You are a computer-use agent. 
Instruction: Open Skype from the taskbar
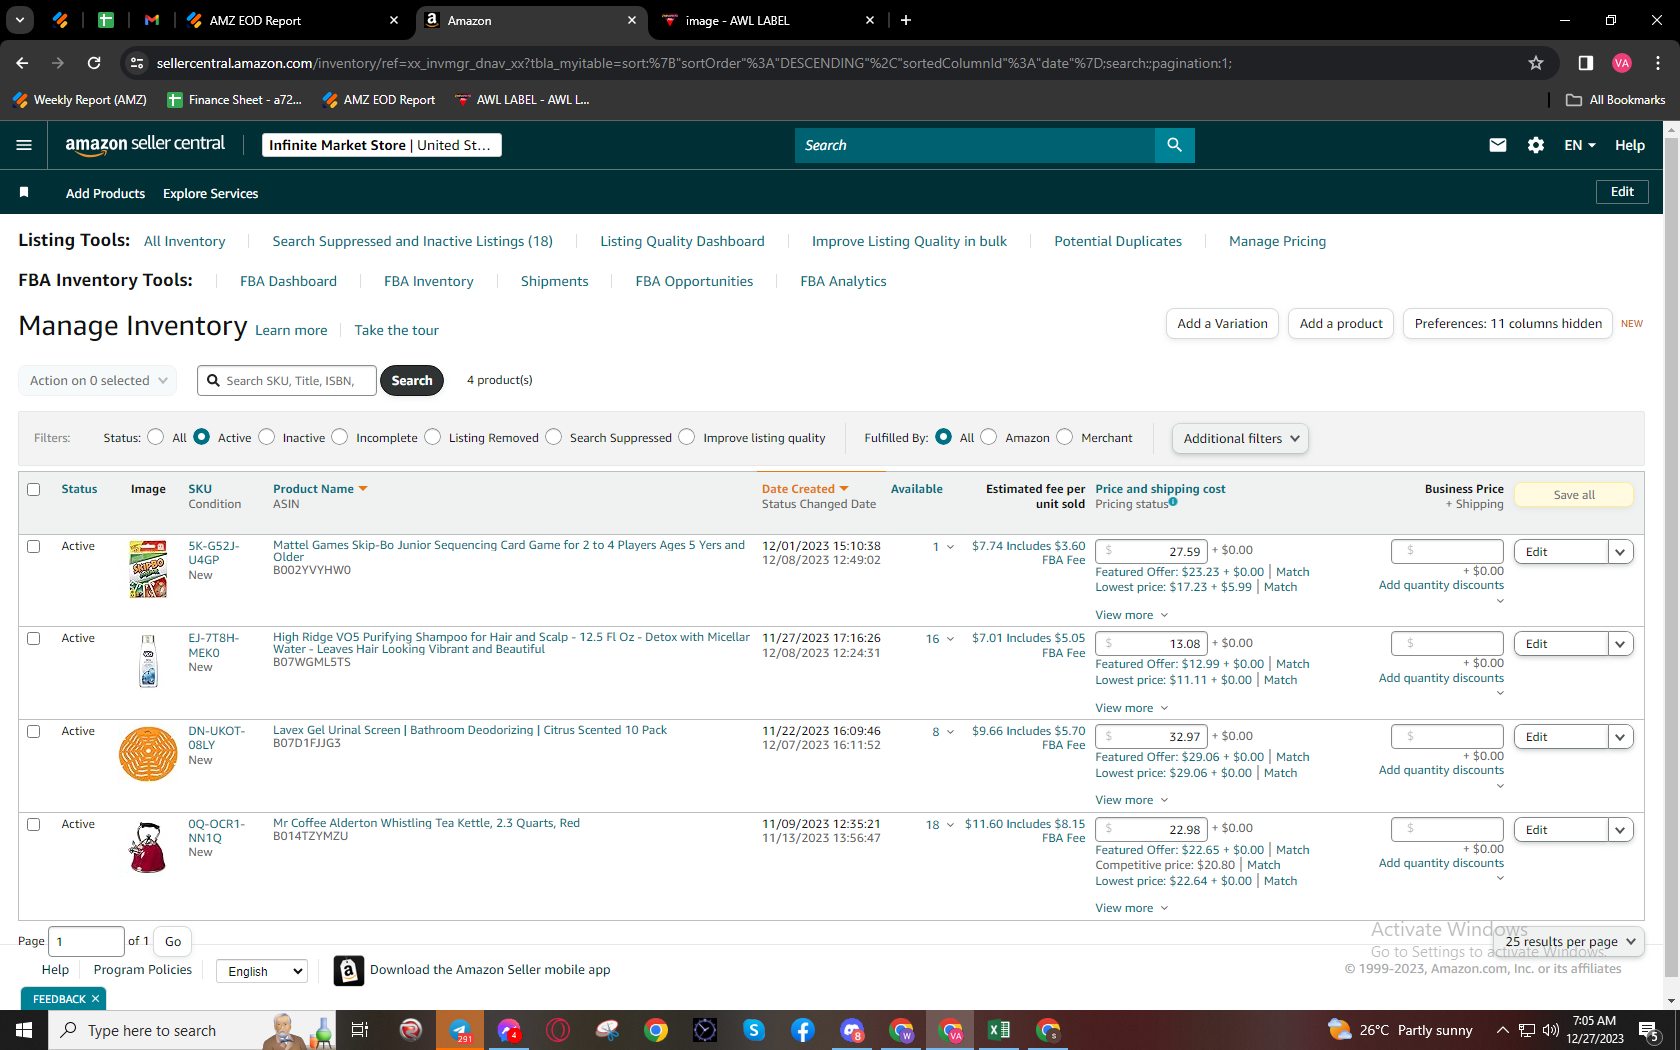[754, 1030]
